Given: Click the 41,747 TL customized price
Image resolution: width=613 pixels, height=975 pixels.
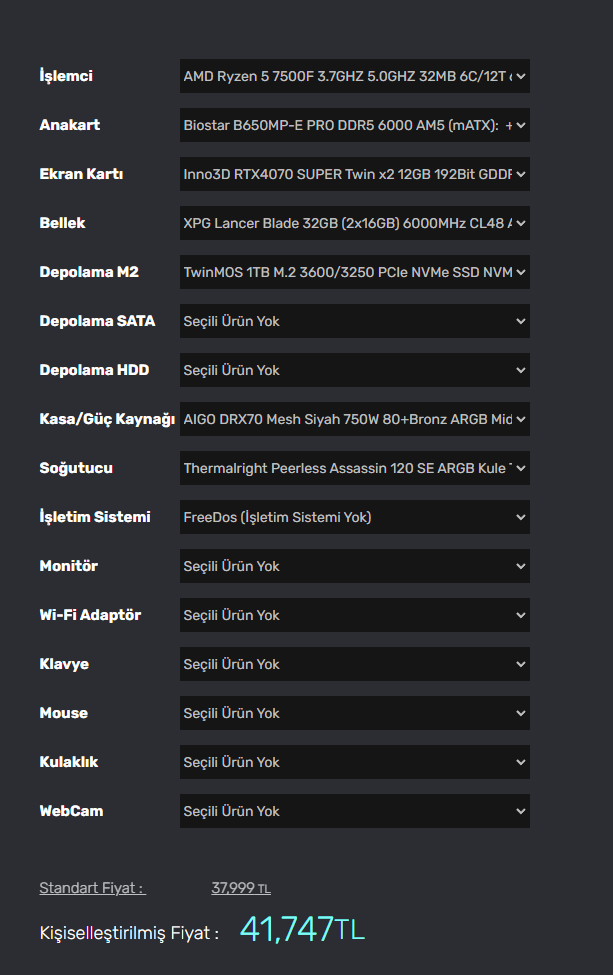Looking at the screenshot, I should point(302,930).
